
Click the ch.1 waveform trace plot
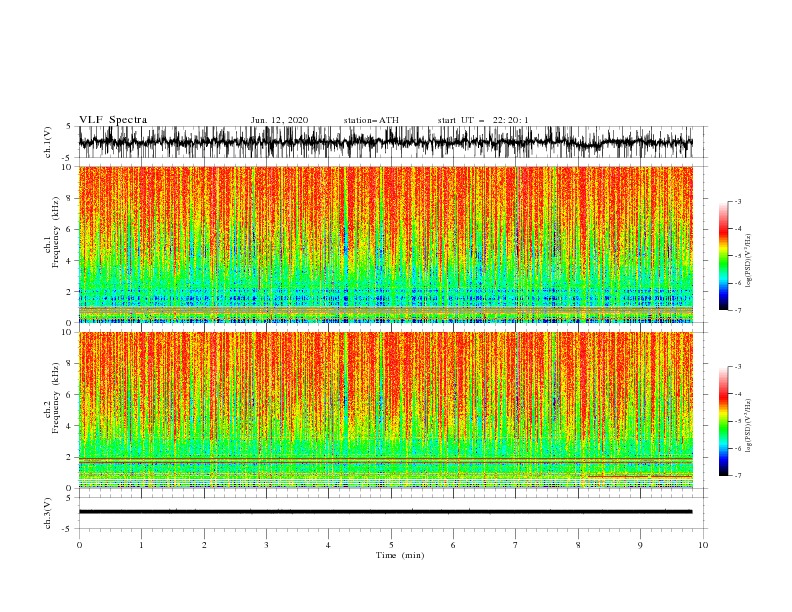coord(386,142)
